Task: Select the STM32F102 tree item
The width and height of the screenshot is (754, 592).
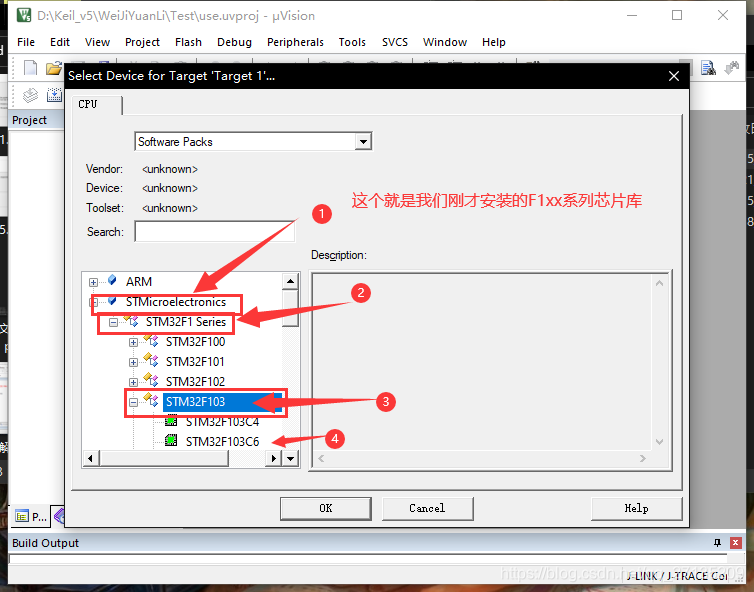Action: click(x=195, y=381)
